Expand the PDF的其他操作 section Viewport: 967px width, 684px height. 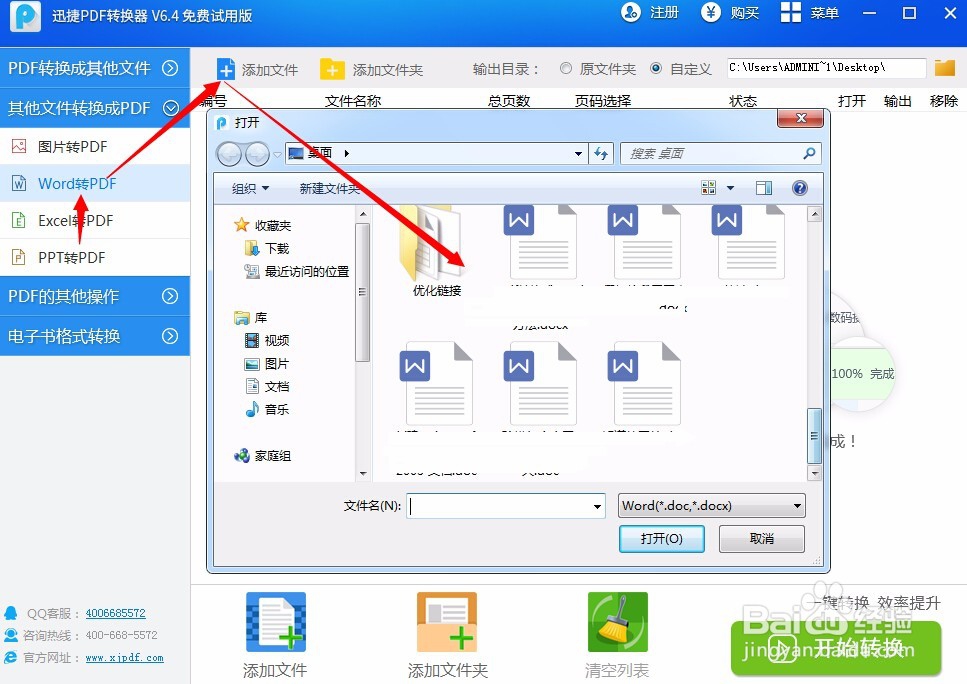coord(94,296)
